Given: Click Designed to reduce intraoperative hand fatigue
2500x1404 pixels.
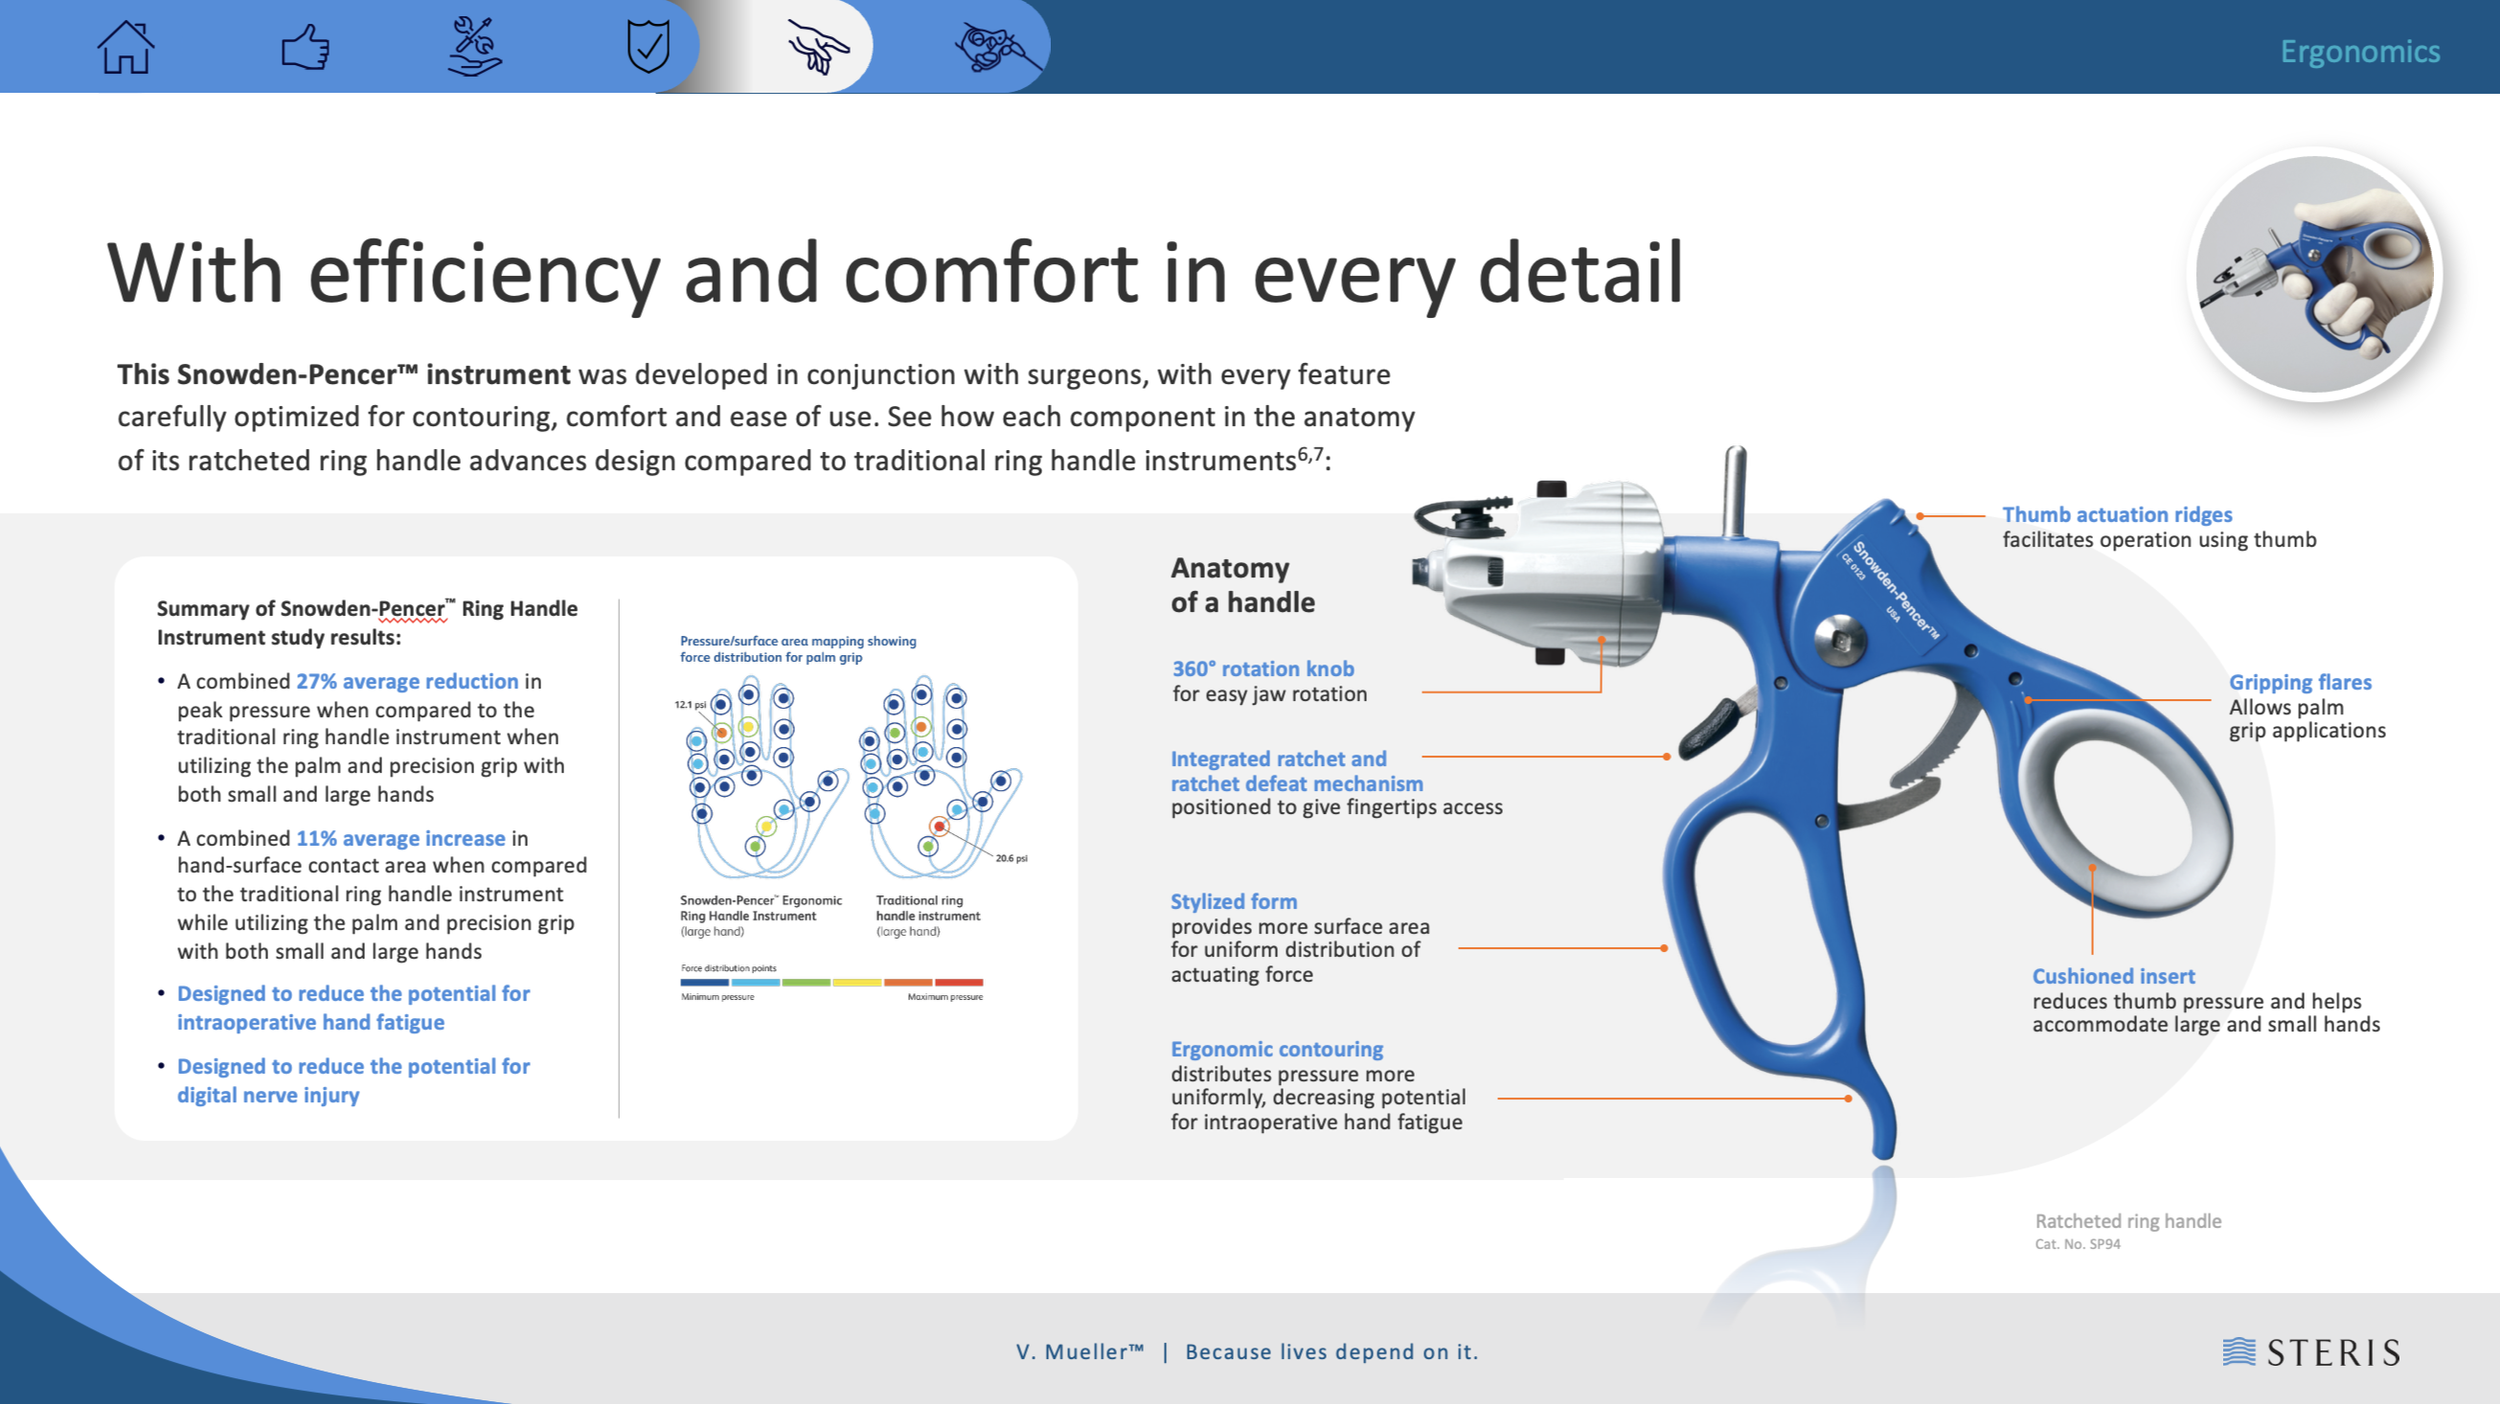Looking at the screenshot, I should (353, 1008).
